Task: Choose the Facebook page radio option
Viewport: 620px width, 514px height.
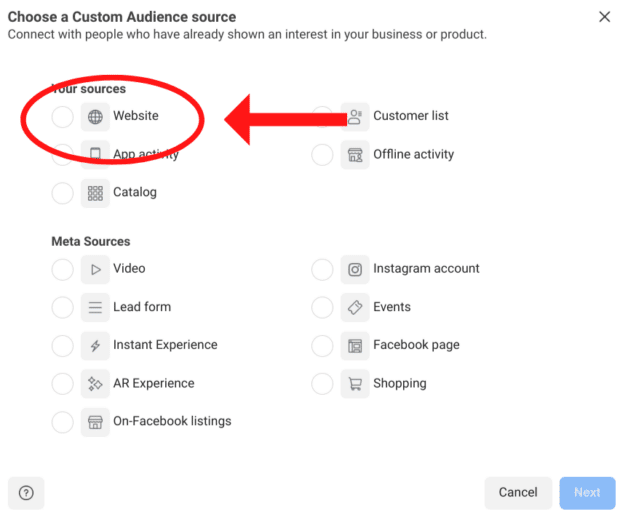Action: (x=322, y=346)
